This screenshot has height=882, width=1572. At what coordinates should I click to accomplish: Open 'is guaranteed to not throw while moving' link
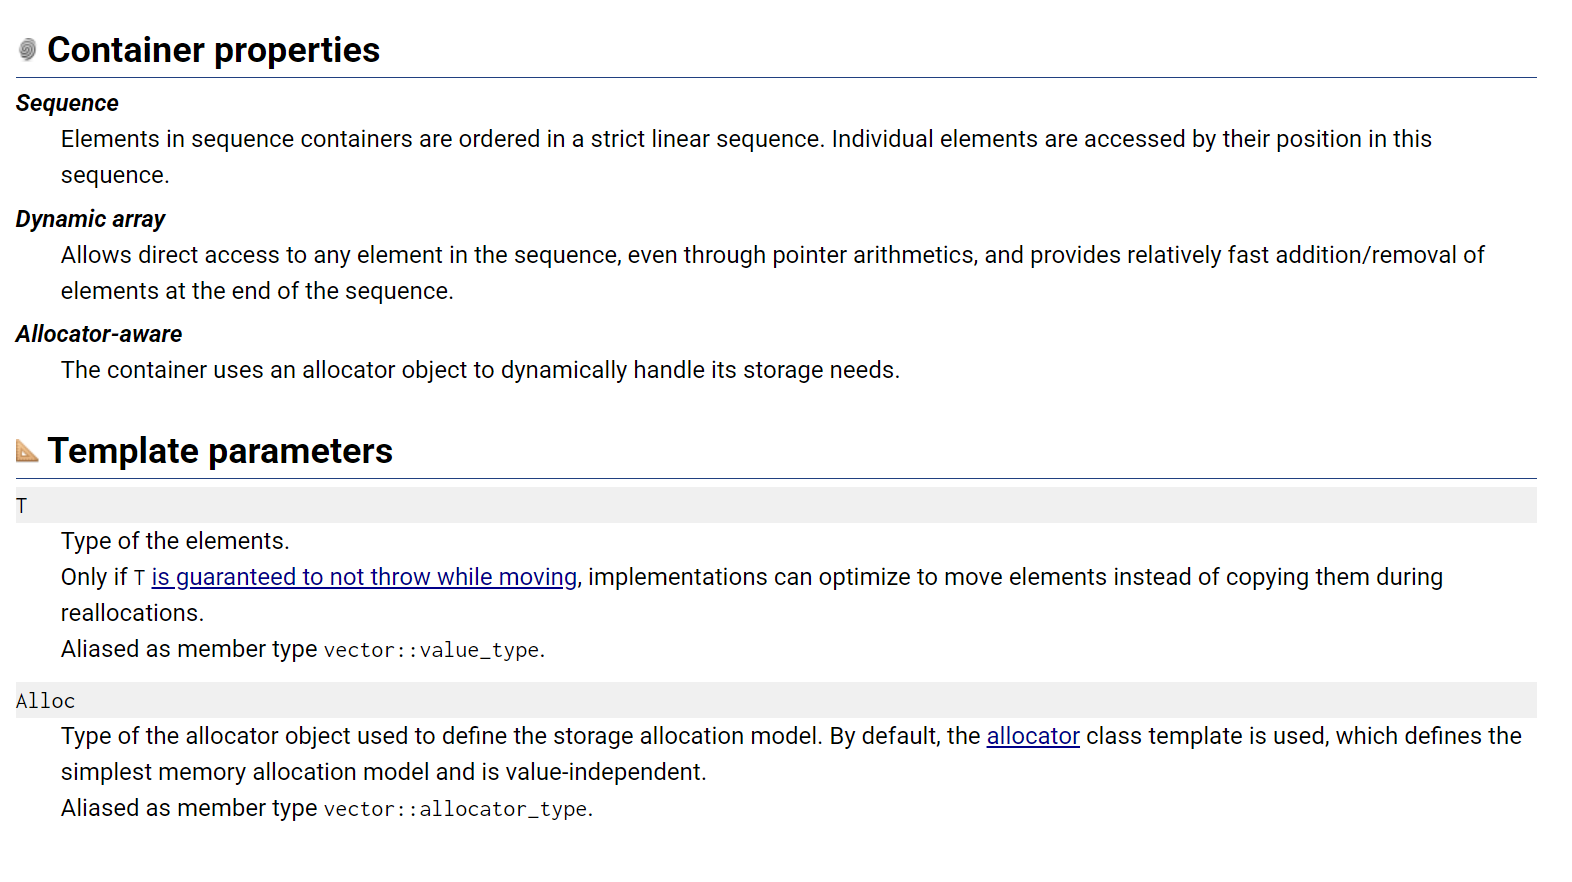(364, 577)
